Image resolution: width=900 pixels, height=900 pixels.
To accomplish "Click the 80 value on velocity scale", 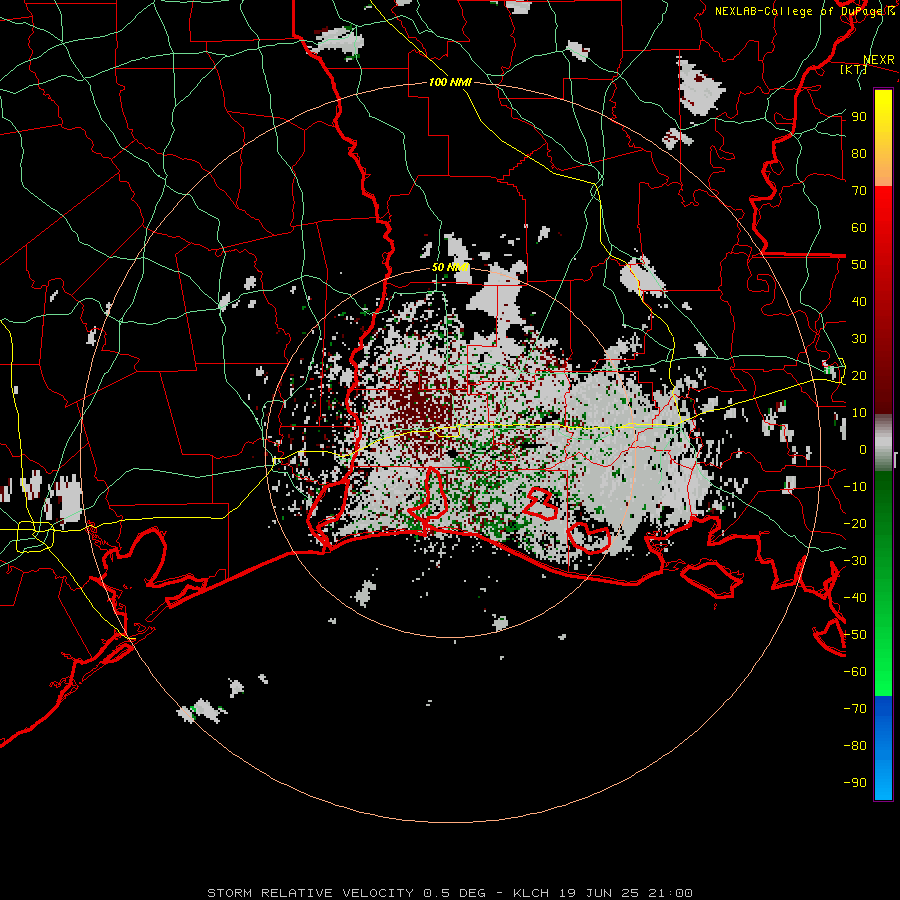I will [859, 153].
